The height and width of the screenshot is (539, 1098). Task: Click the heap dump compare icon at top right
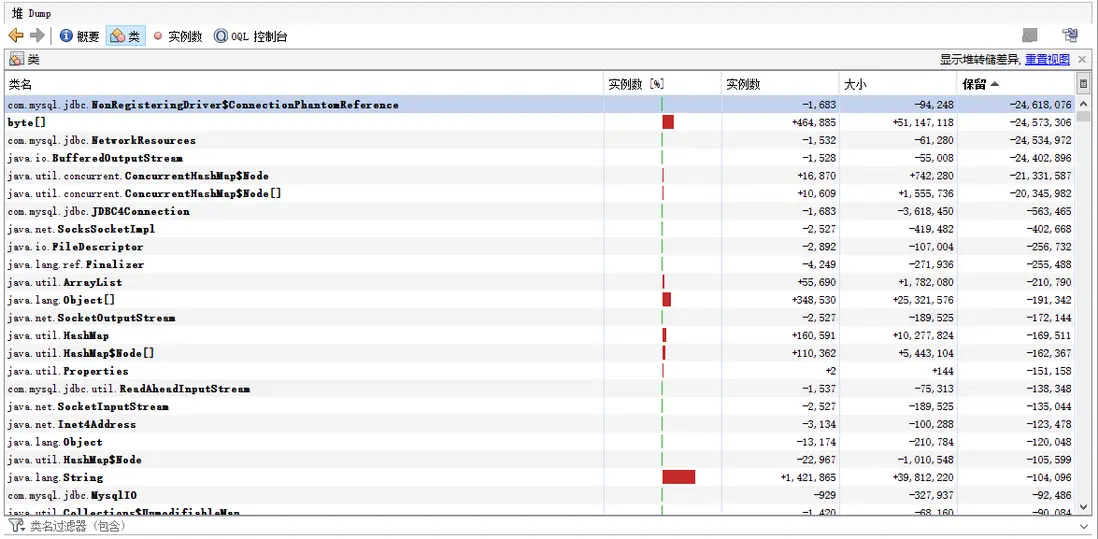pos(1069,36)
